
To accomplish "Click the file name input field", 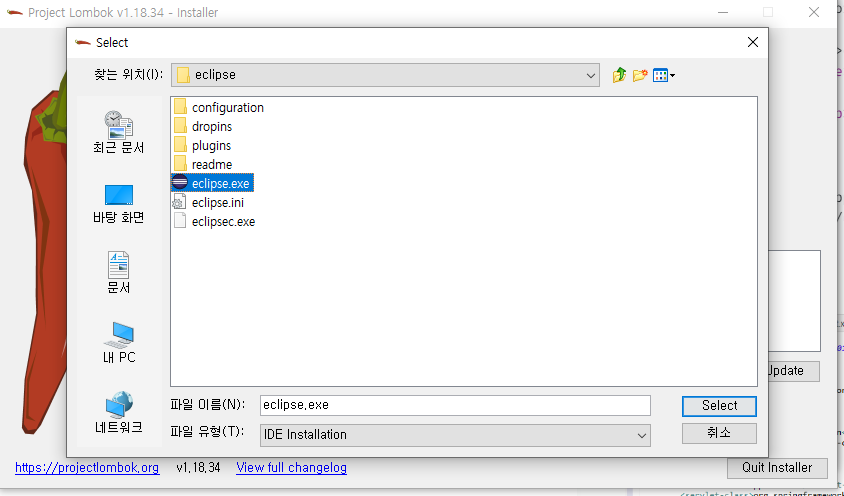I will pyautogui.click(x=455, y=405).
